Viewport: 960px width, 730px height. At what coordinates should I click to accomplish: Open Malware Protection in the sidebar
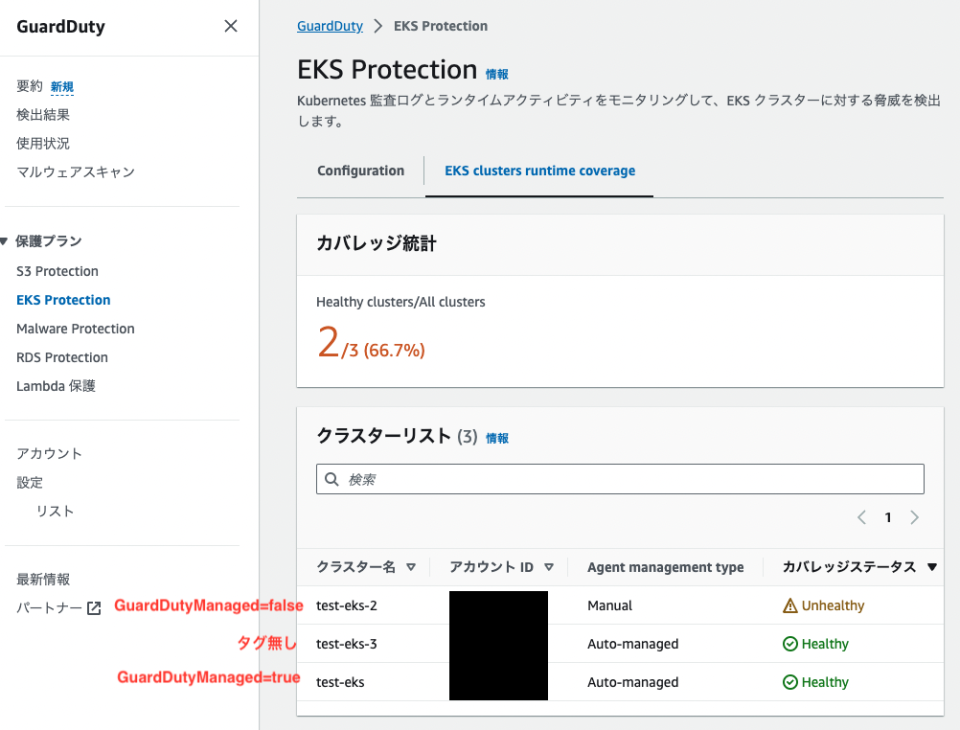75,328
